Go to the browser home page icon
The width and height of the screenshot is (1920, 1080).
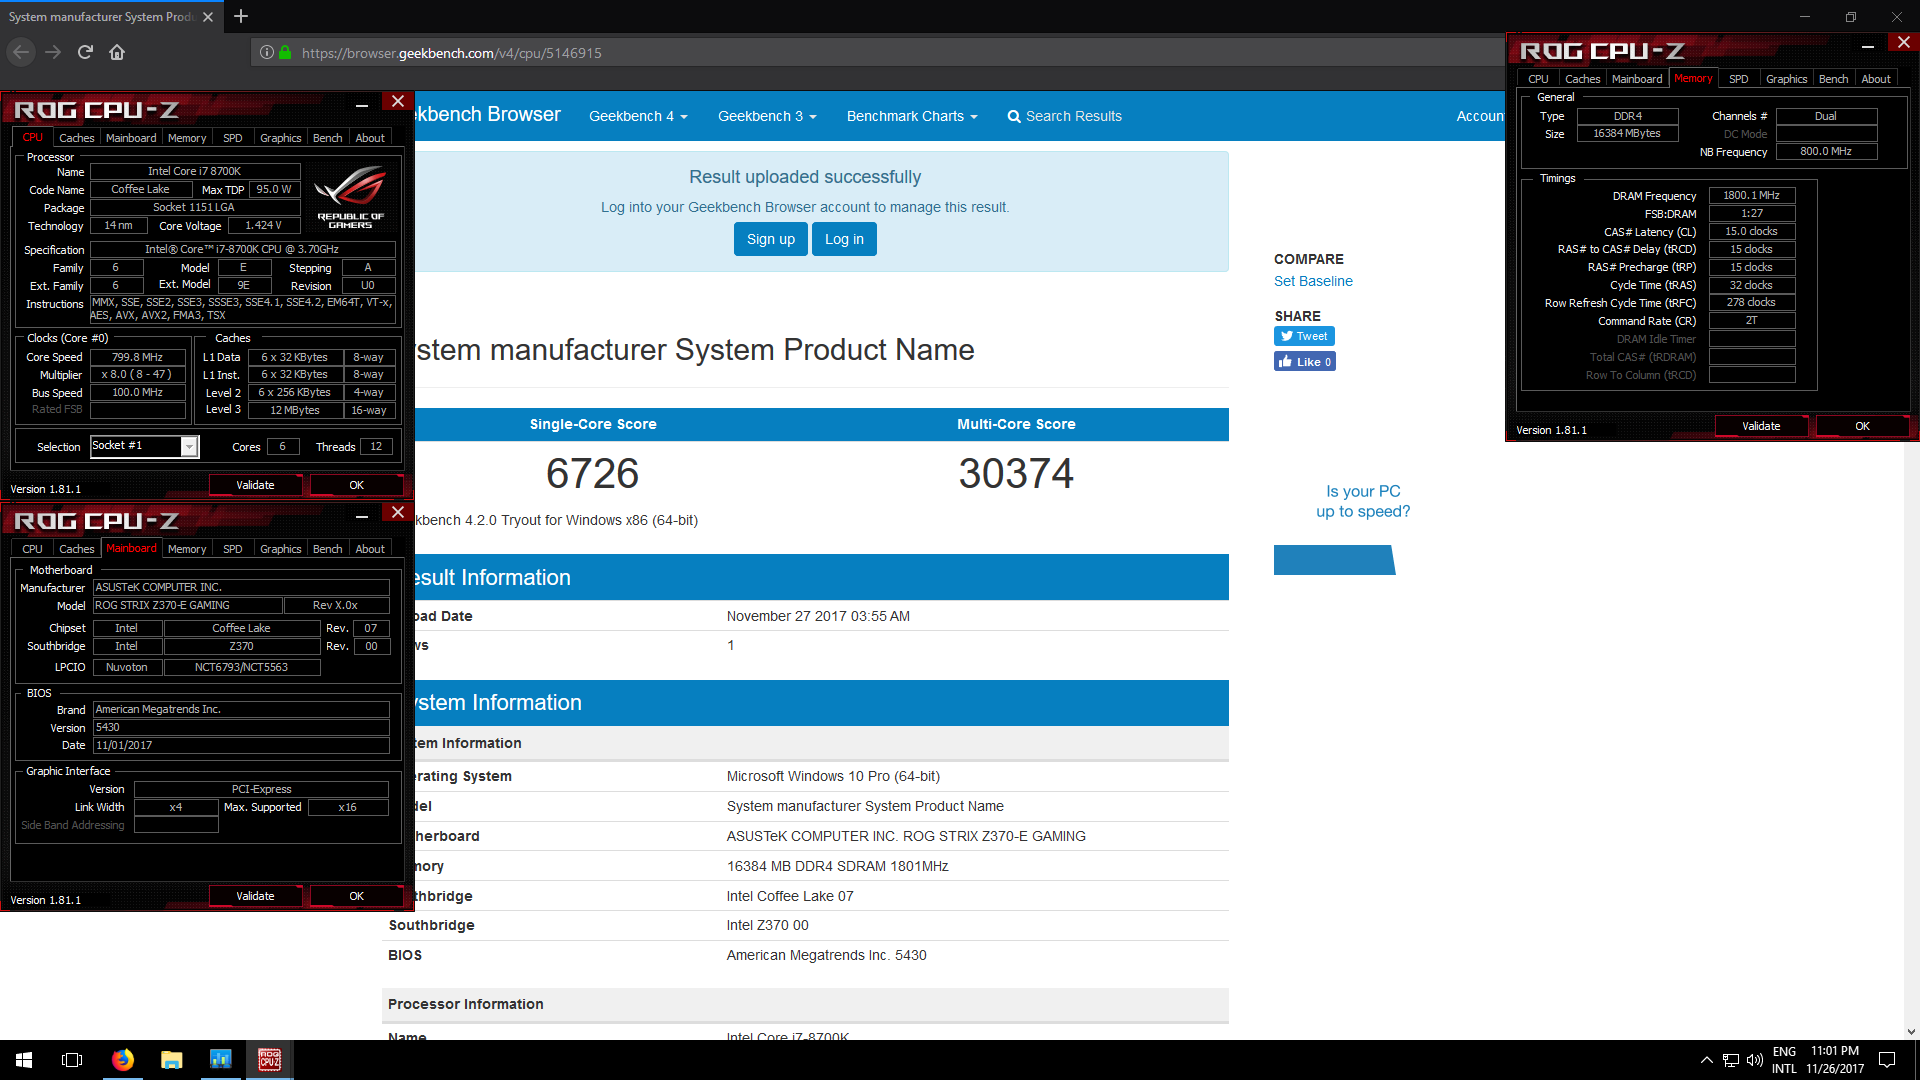pos(117,52)
